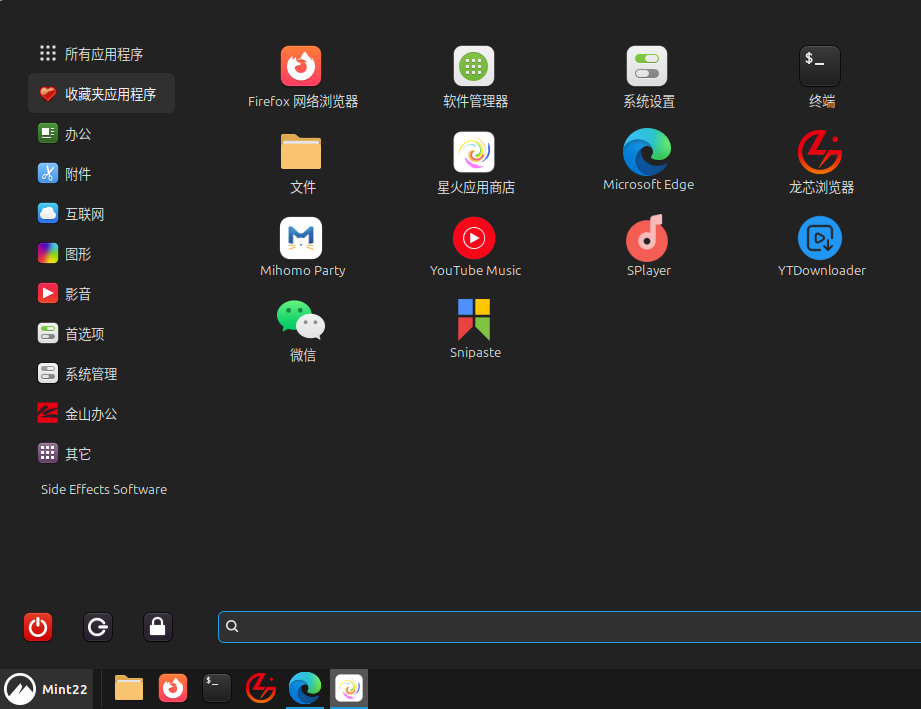Click the red power-off button

(x=38, y=627)
